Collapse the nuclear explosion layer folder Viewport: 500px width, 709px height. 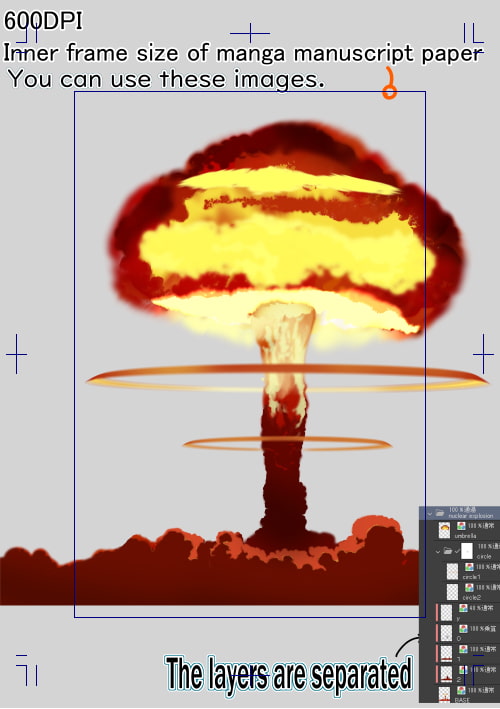[x=429, y=514]
